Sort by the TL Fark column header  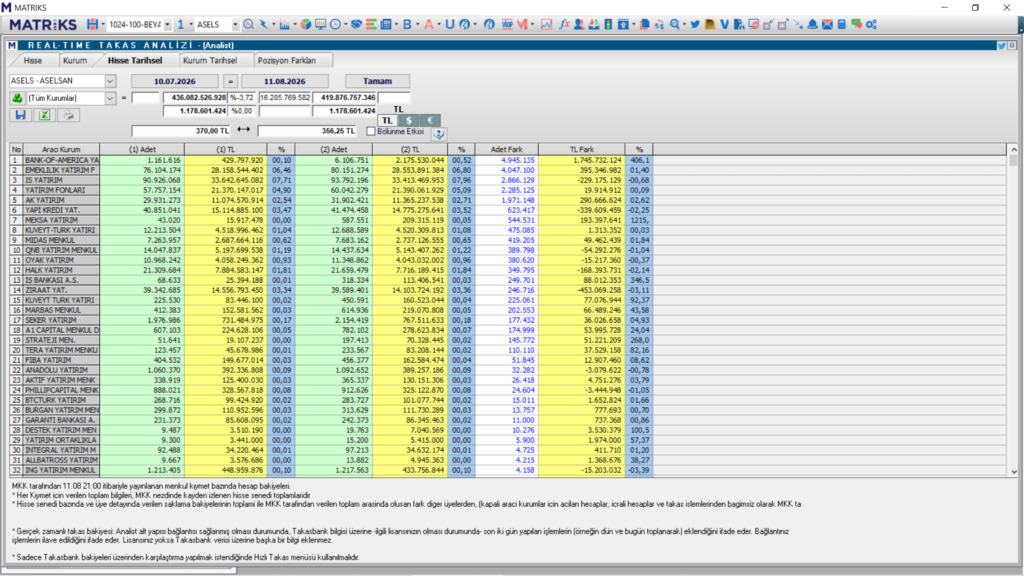[x=582, y=150]
